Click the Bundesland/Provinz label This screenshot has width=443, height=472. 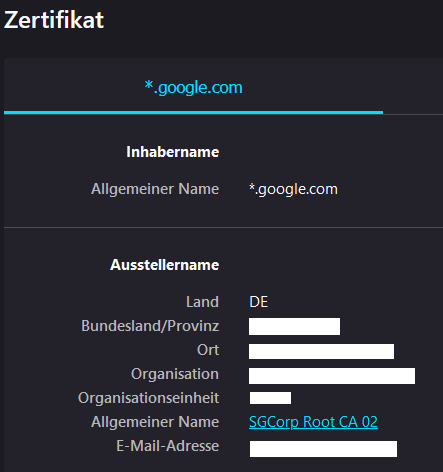[150, 326]
